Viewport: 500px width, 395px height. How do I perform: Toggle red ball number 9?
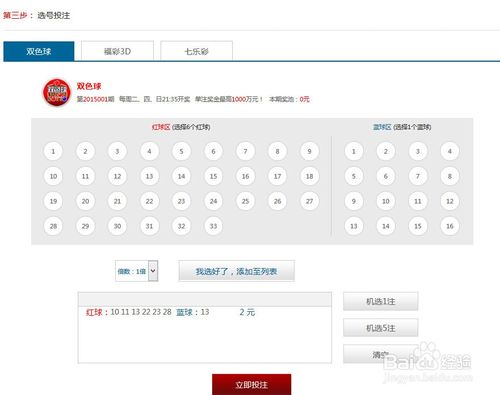click(309, 151)
